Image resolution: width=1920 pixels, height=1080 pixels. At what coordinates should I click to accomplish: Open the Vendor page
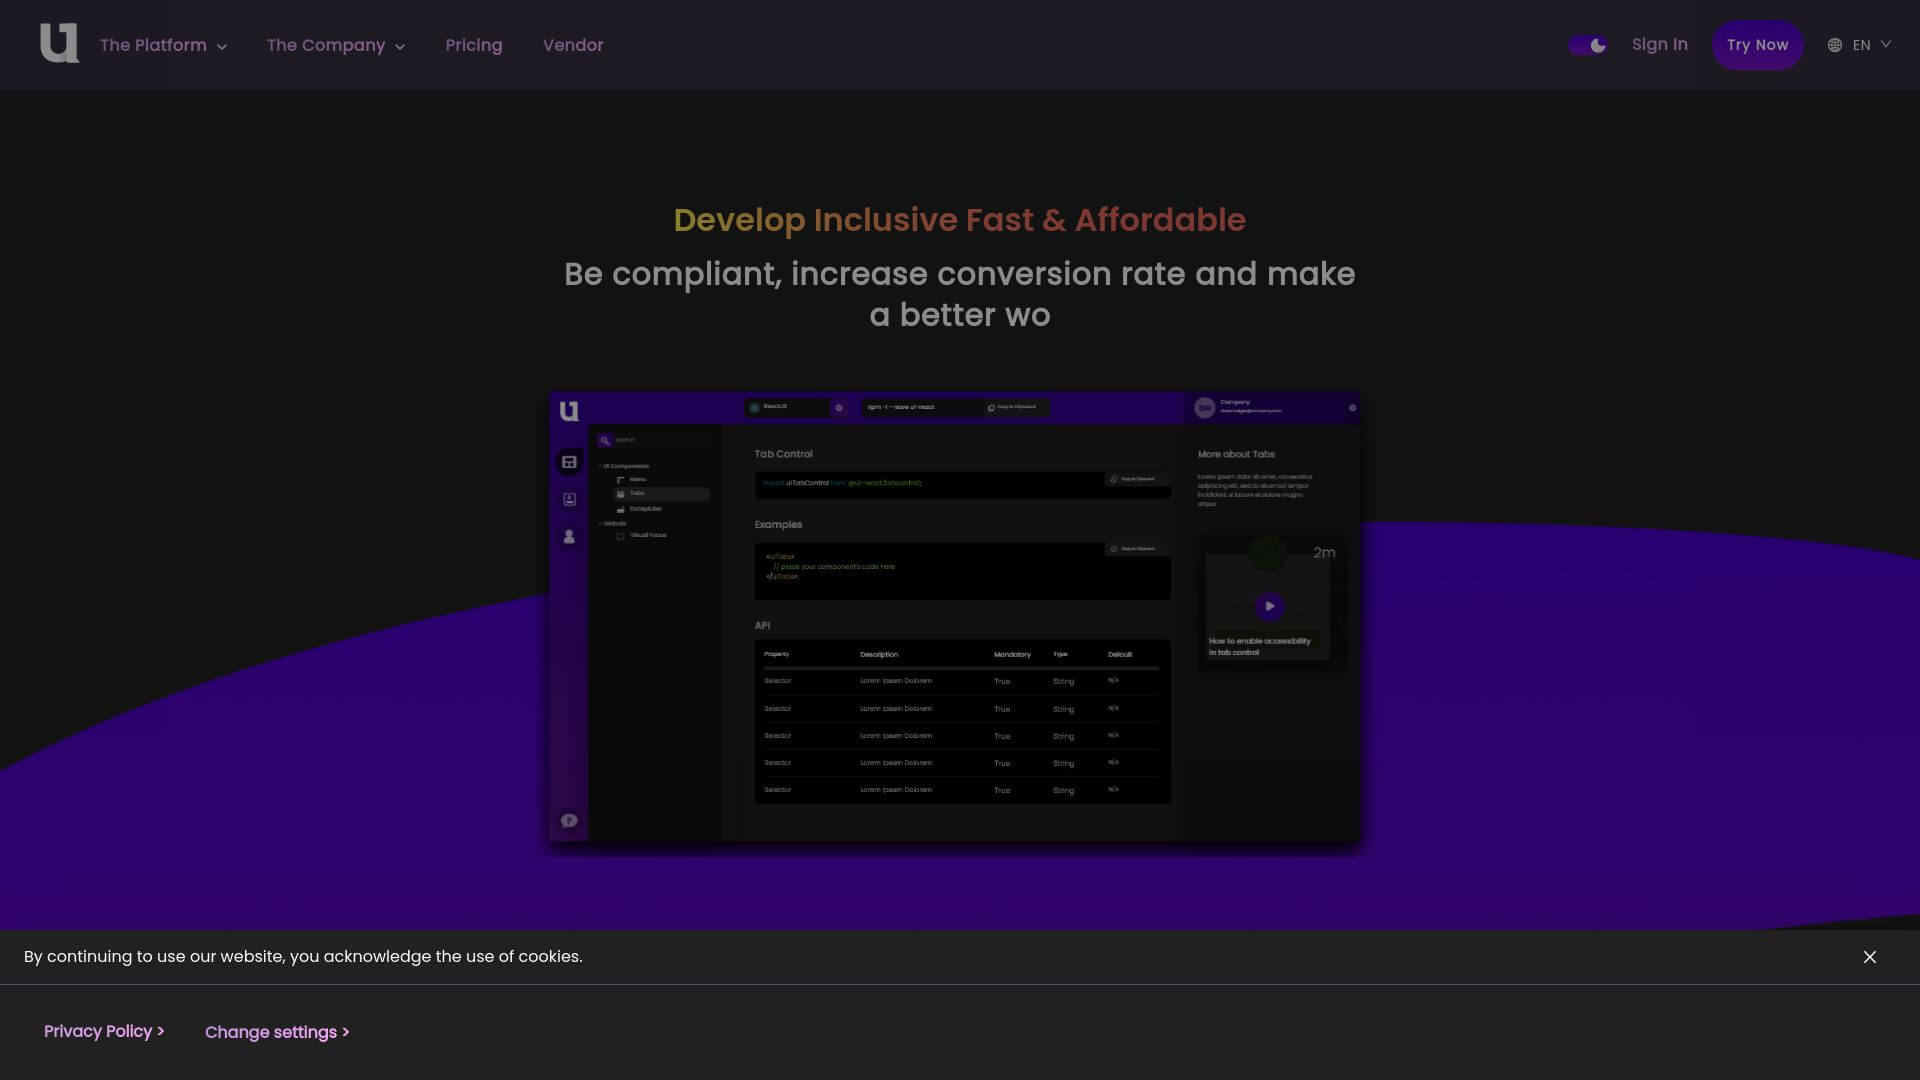pyautogui.click(x=572, y=45)
